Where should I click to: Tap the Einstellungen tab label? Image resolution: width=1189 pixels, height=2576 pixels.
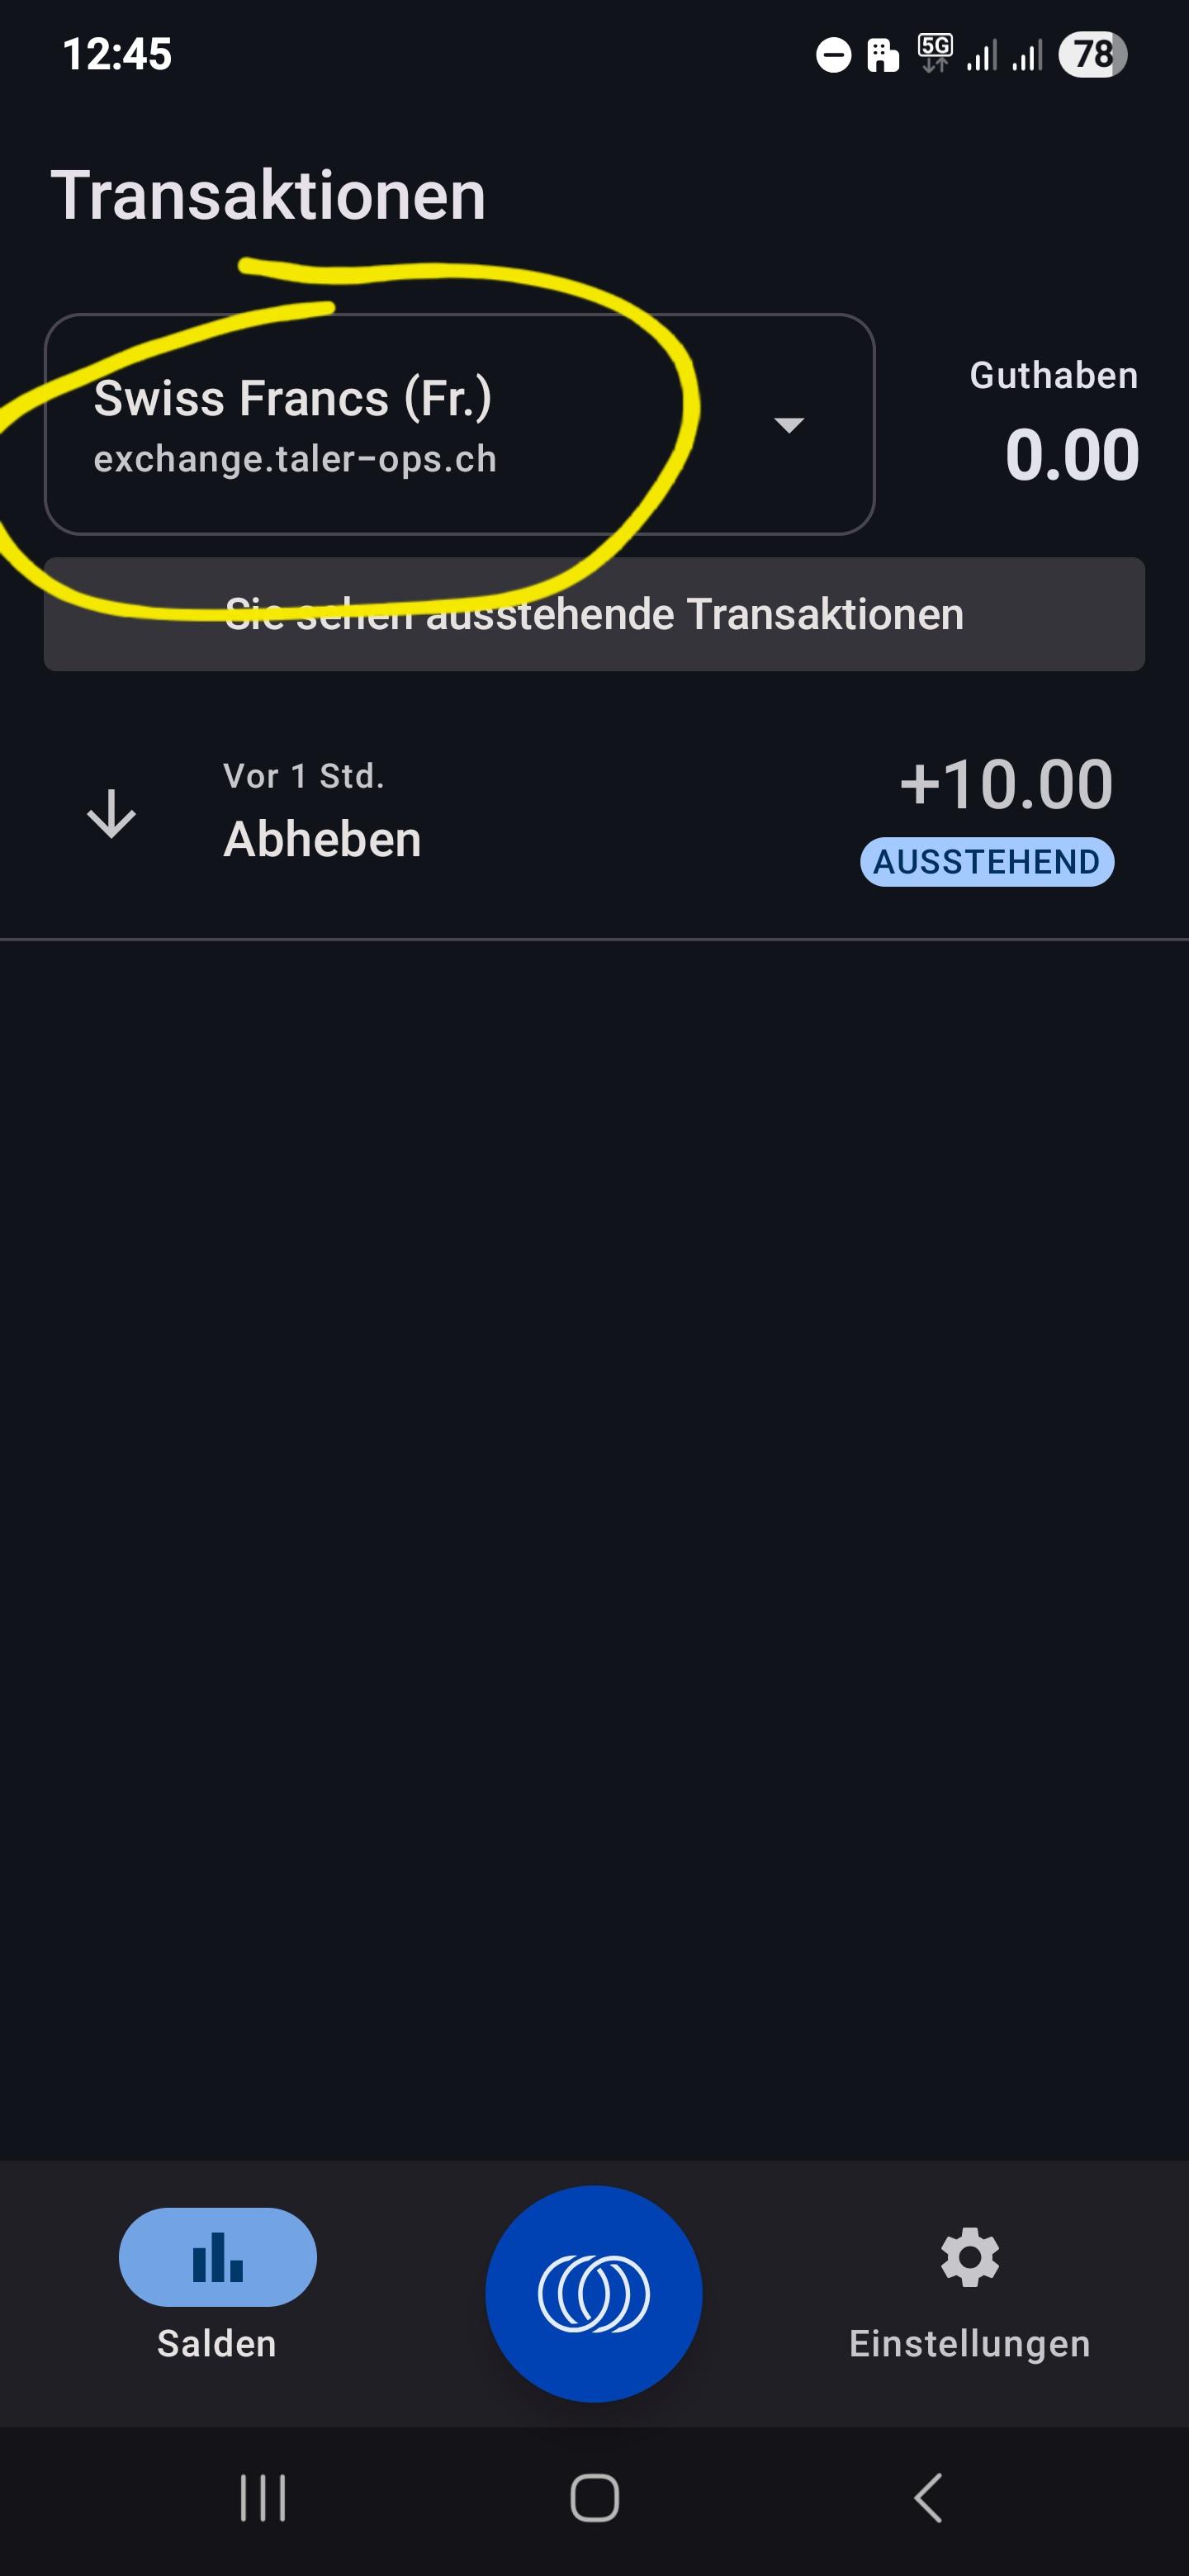tap(969, 2344)
